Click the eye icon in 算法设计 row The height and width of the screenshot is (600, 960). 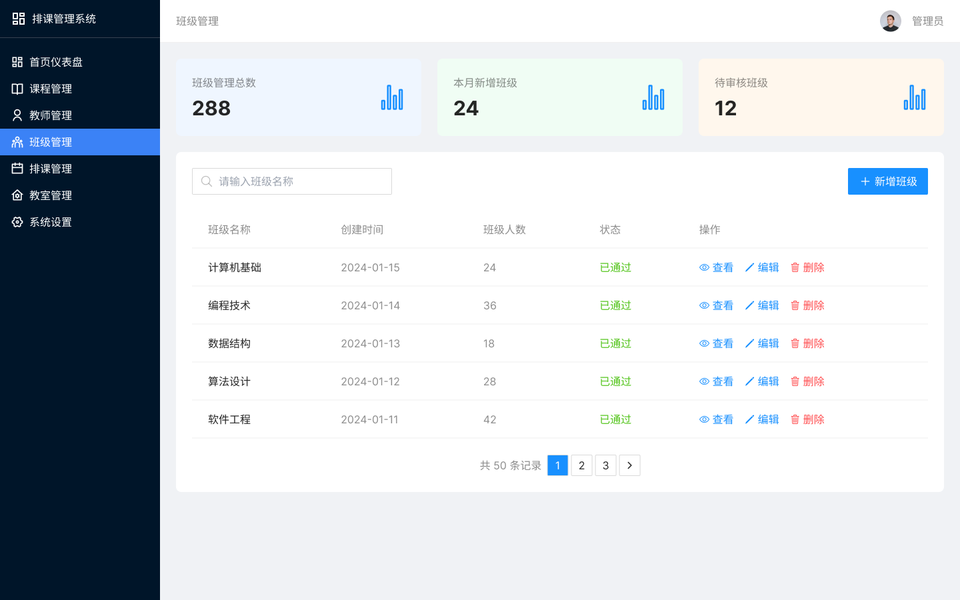click(x=704, y=381)
